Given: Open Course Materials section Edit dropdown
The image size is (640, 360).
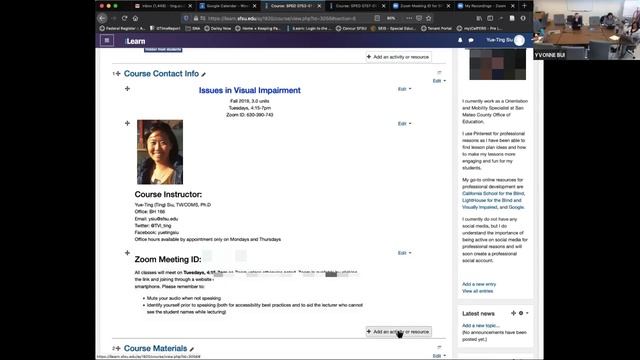Looking at the screenshot, I should (439, 356).
